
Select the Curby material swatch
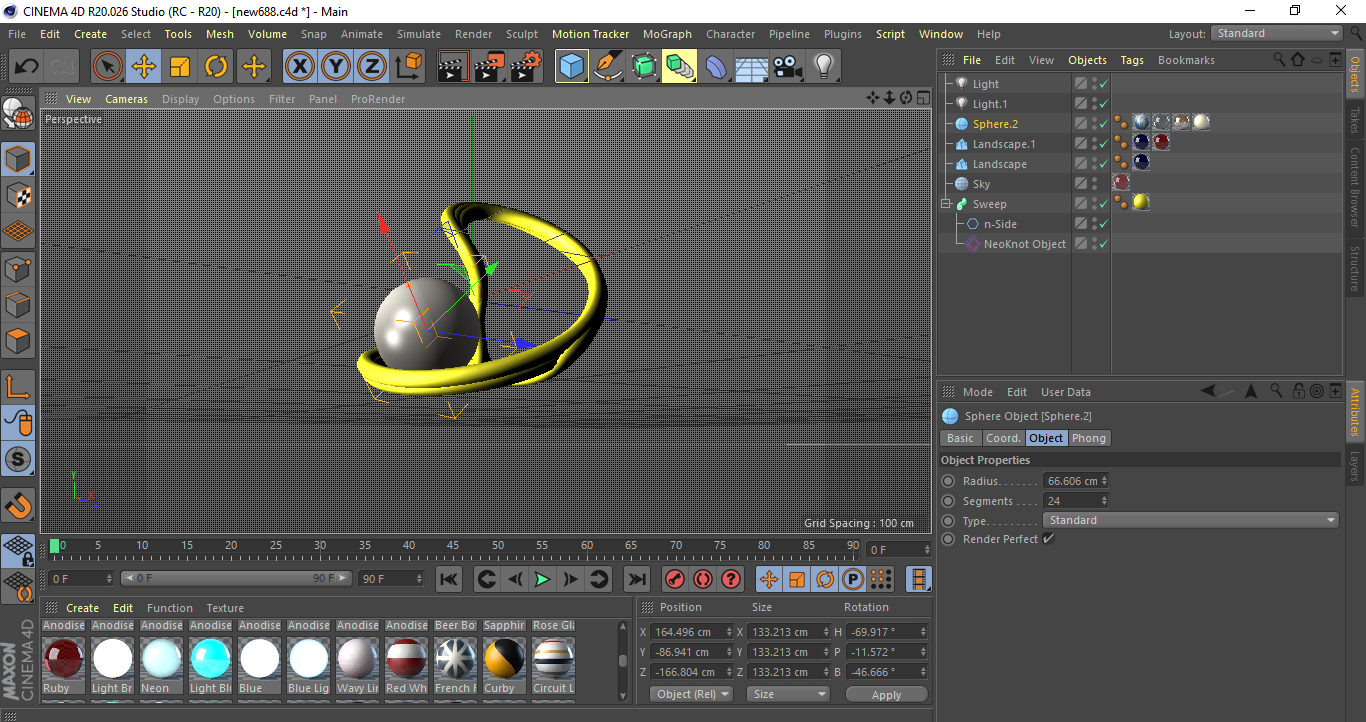pyautogui.click(x=504, y=659)
